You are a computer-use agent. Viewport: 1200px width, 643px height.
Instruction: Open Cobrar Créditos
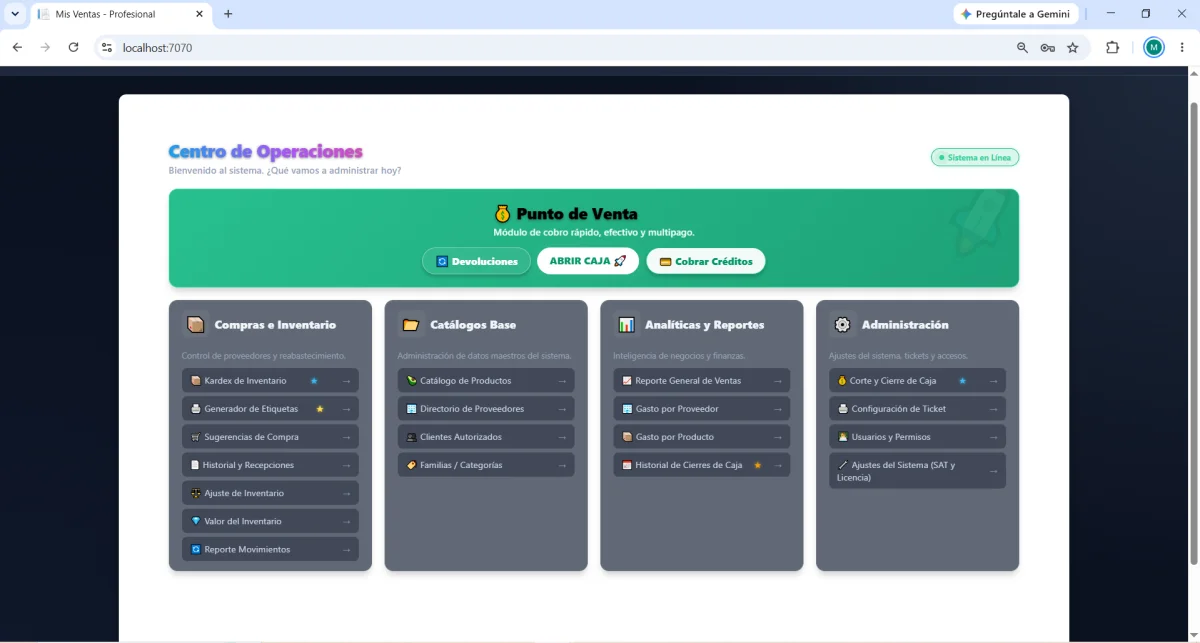[706, 261]
